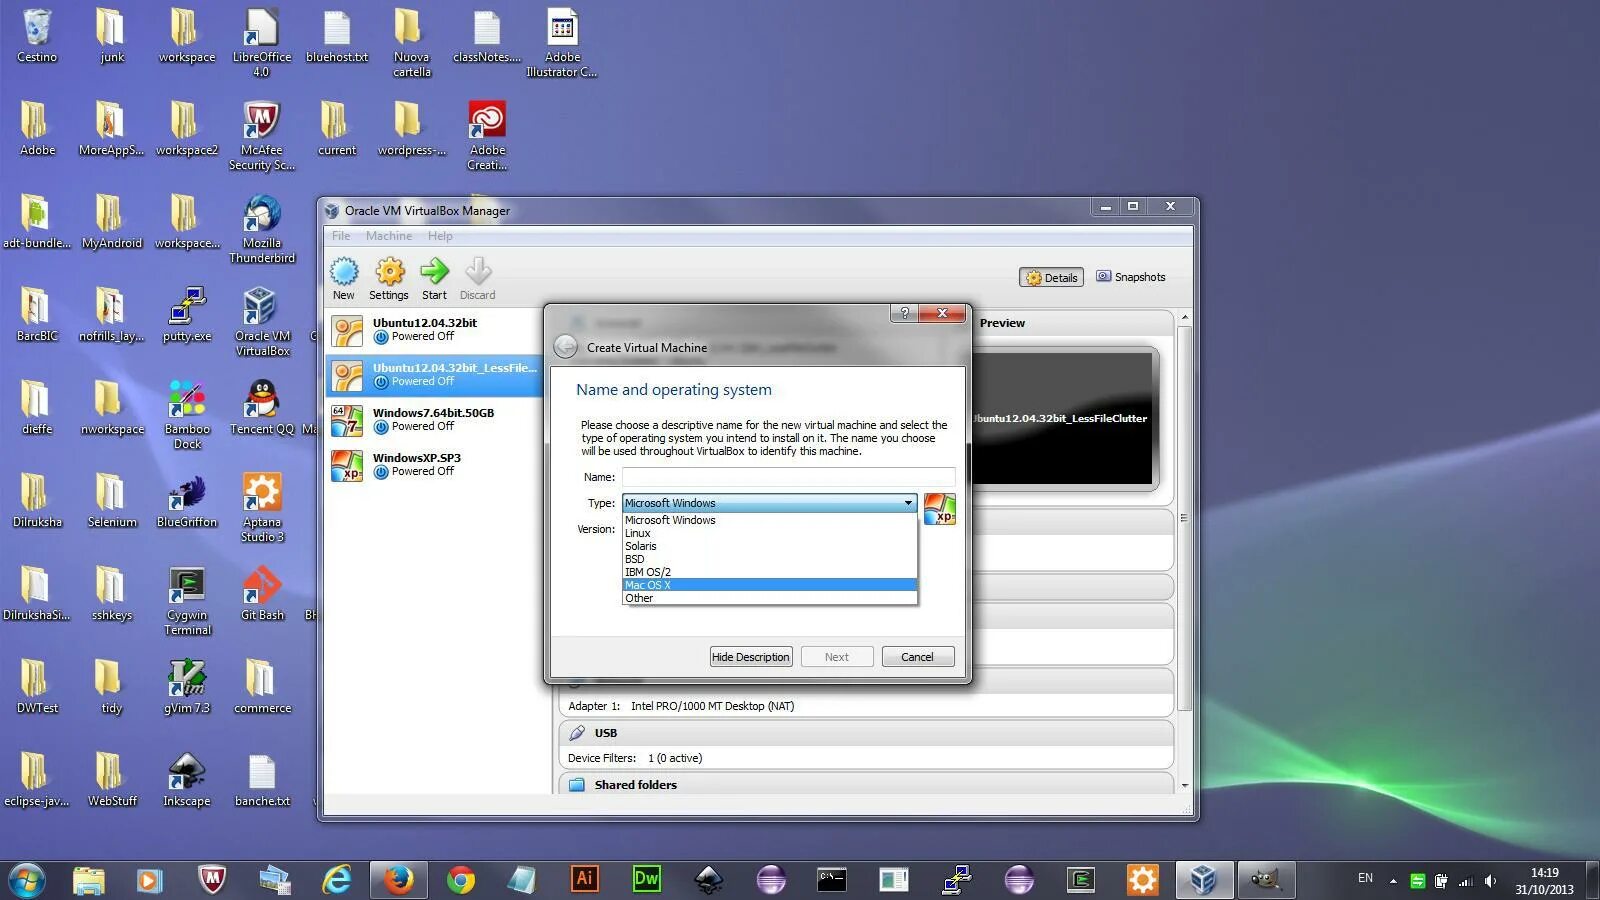
Task: Click the New virtual machine toolbar icon
Action: pos(343,279)
